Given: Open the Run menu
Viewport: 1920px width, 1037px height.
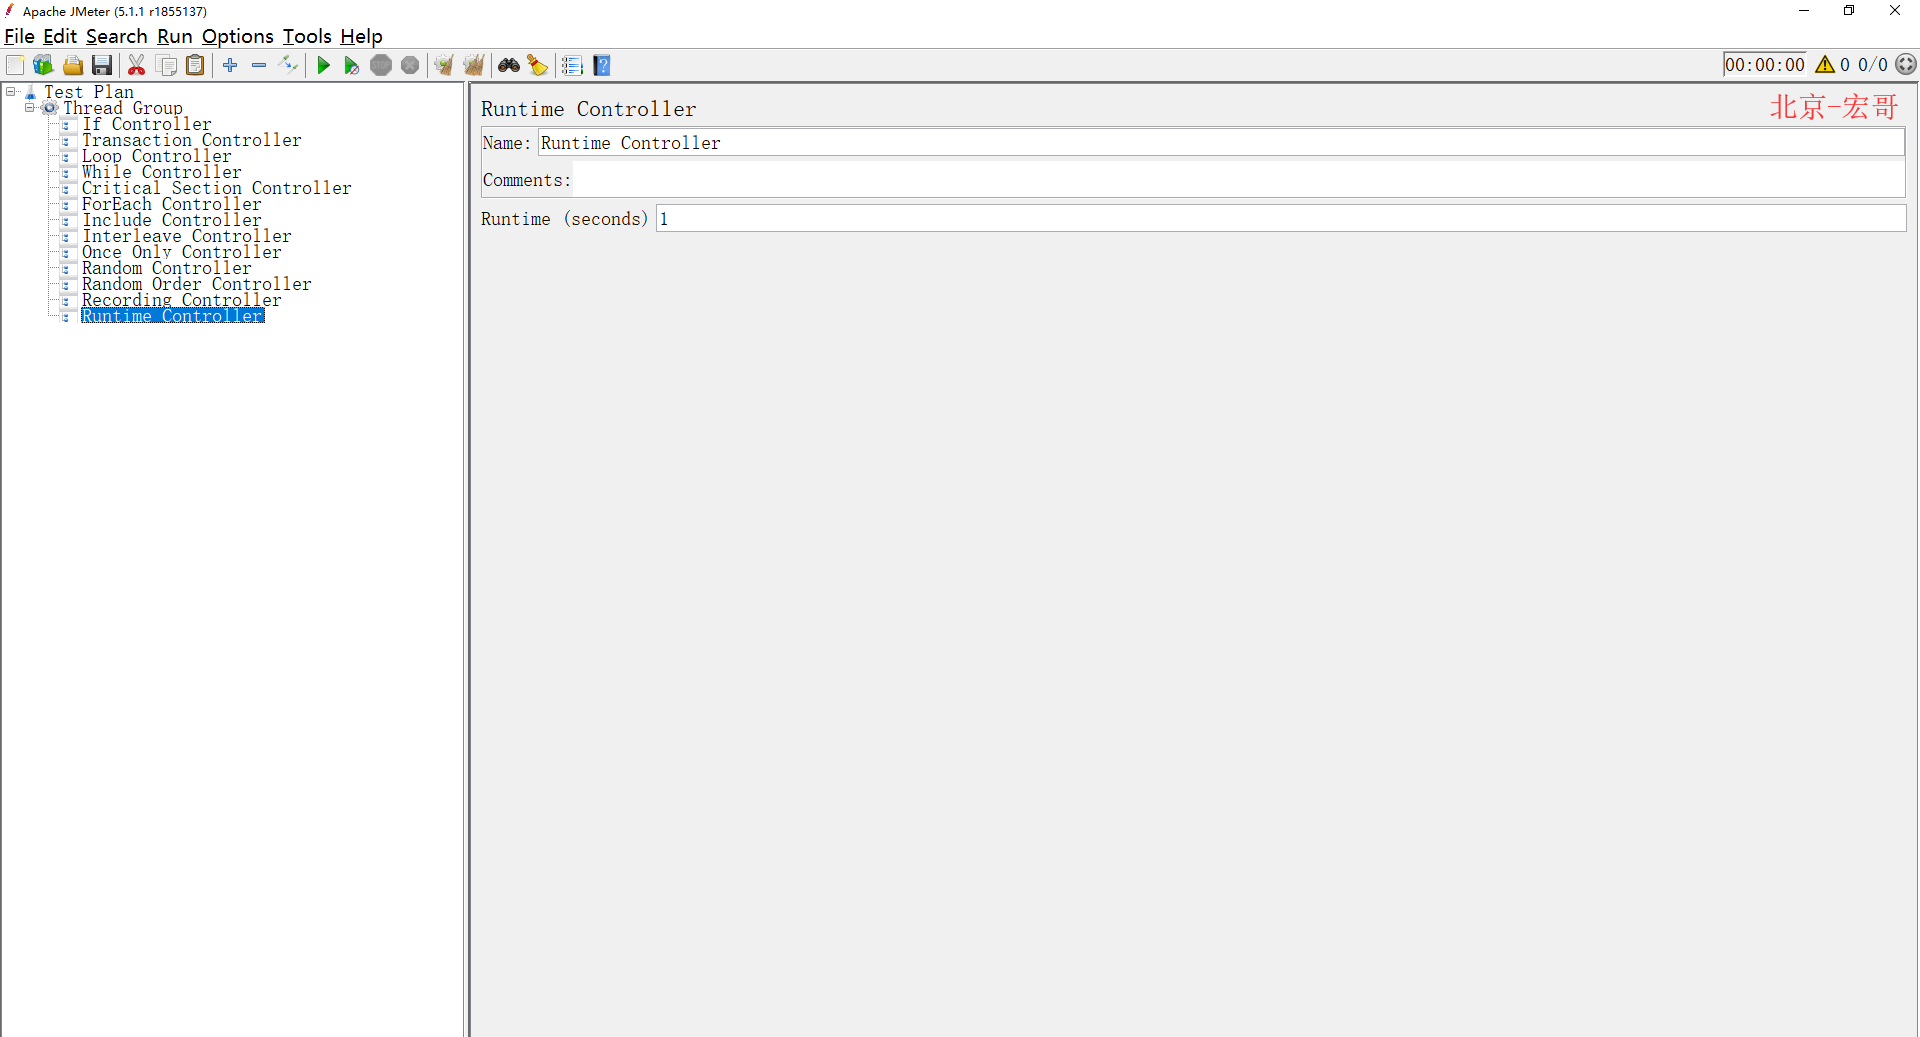Looking at the screenshot, I should click(x=175, y=36).
